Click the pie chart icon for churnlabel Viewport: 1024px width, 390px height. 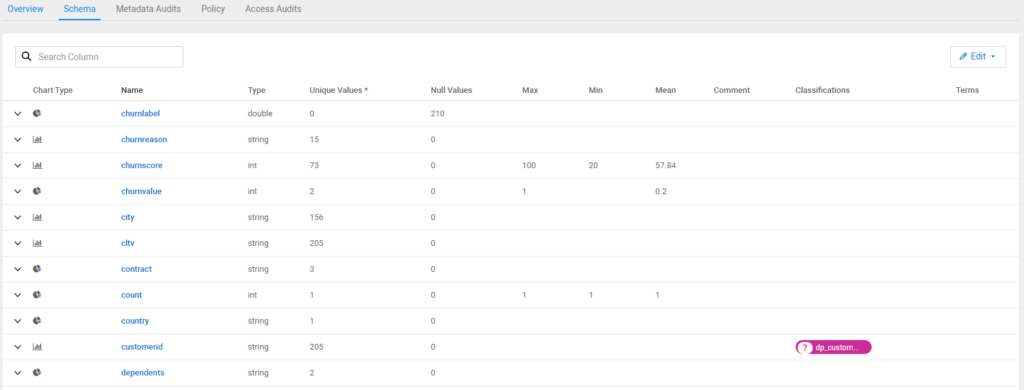pyautogui.click(x=37, y=113)
